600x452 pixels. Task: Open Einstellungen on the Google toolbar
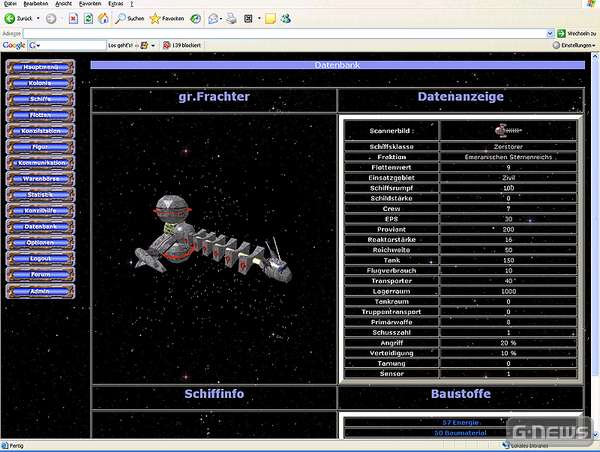coord(574,46)
